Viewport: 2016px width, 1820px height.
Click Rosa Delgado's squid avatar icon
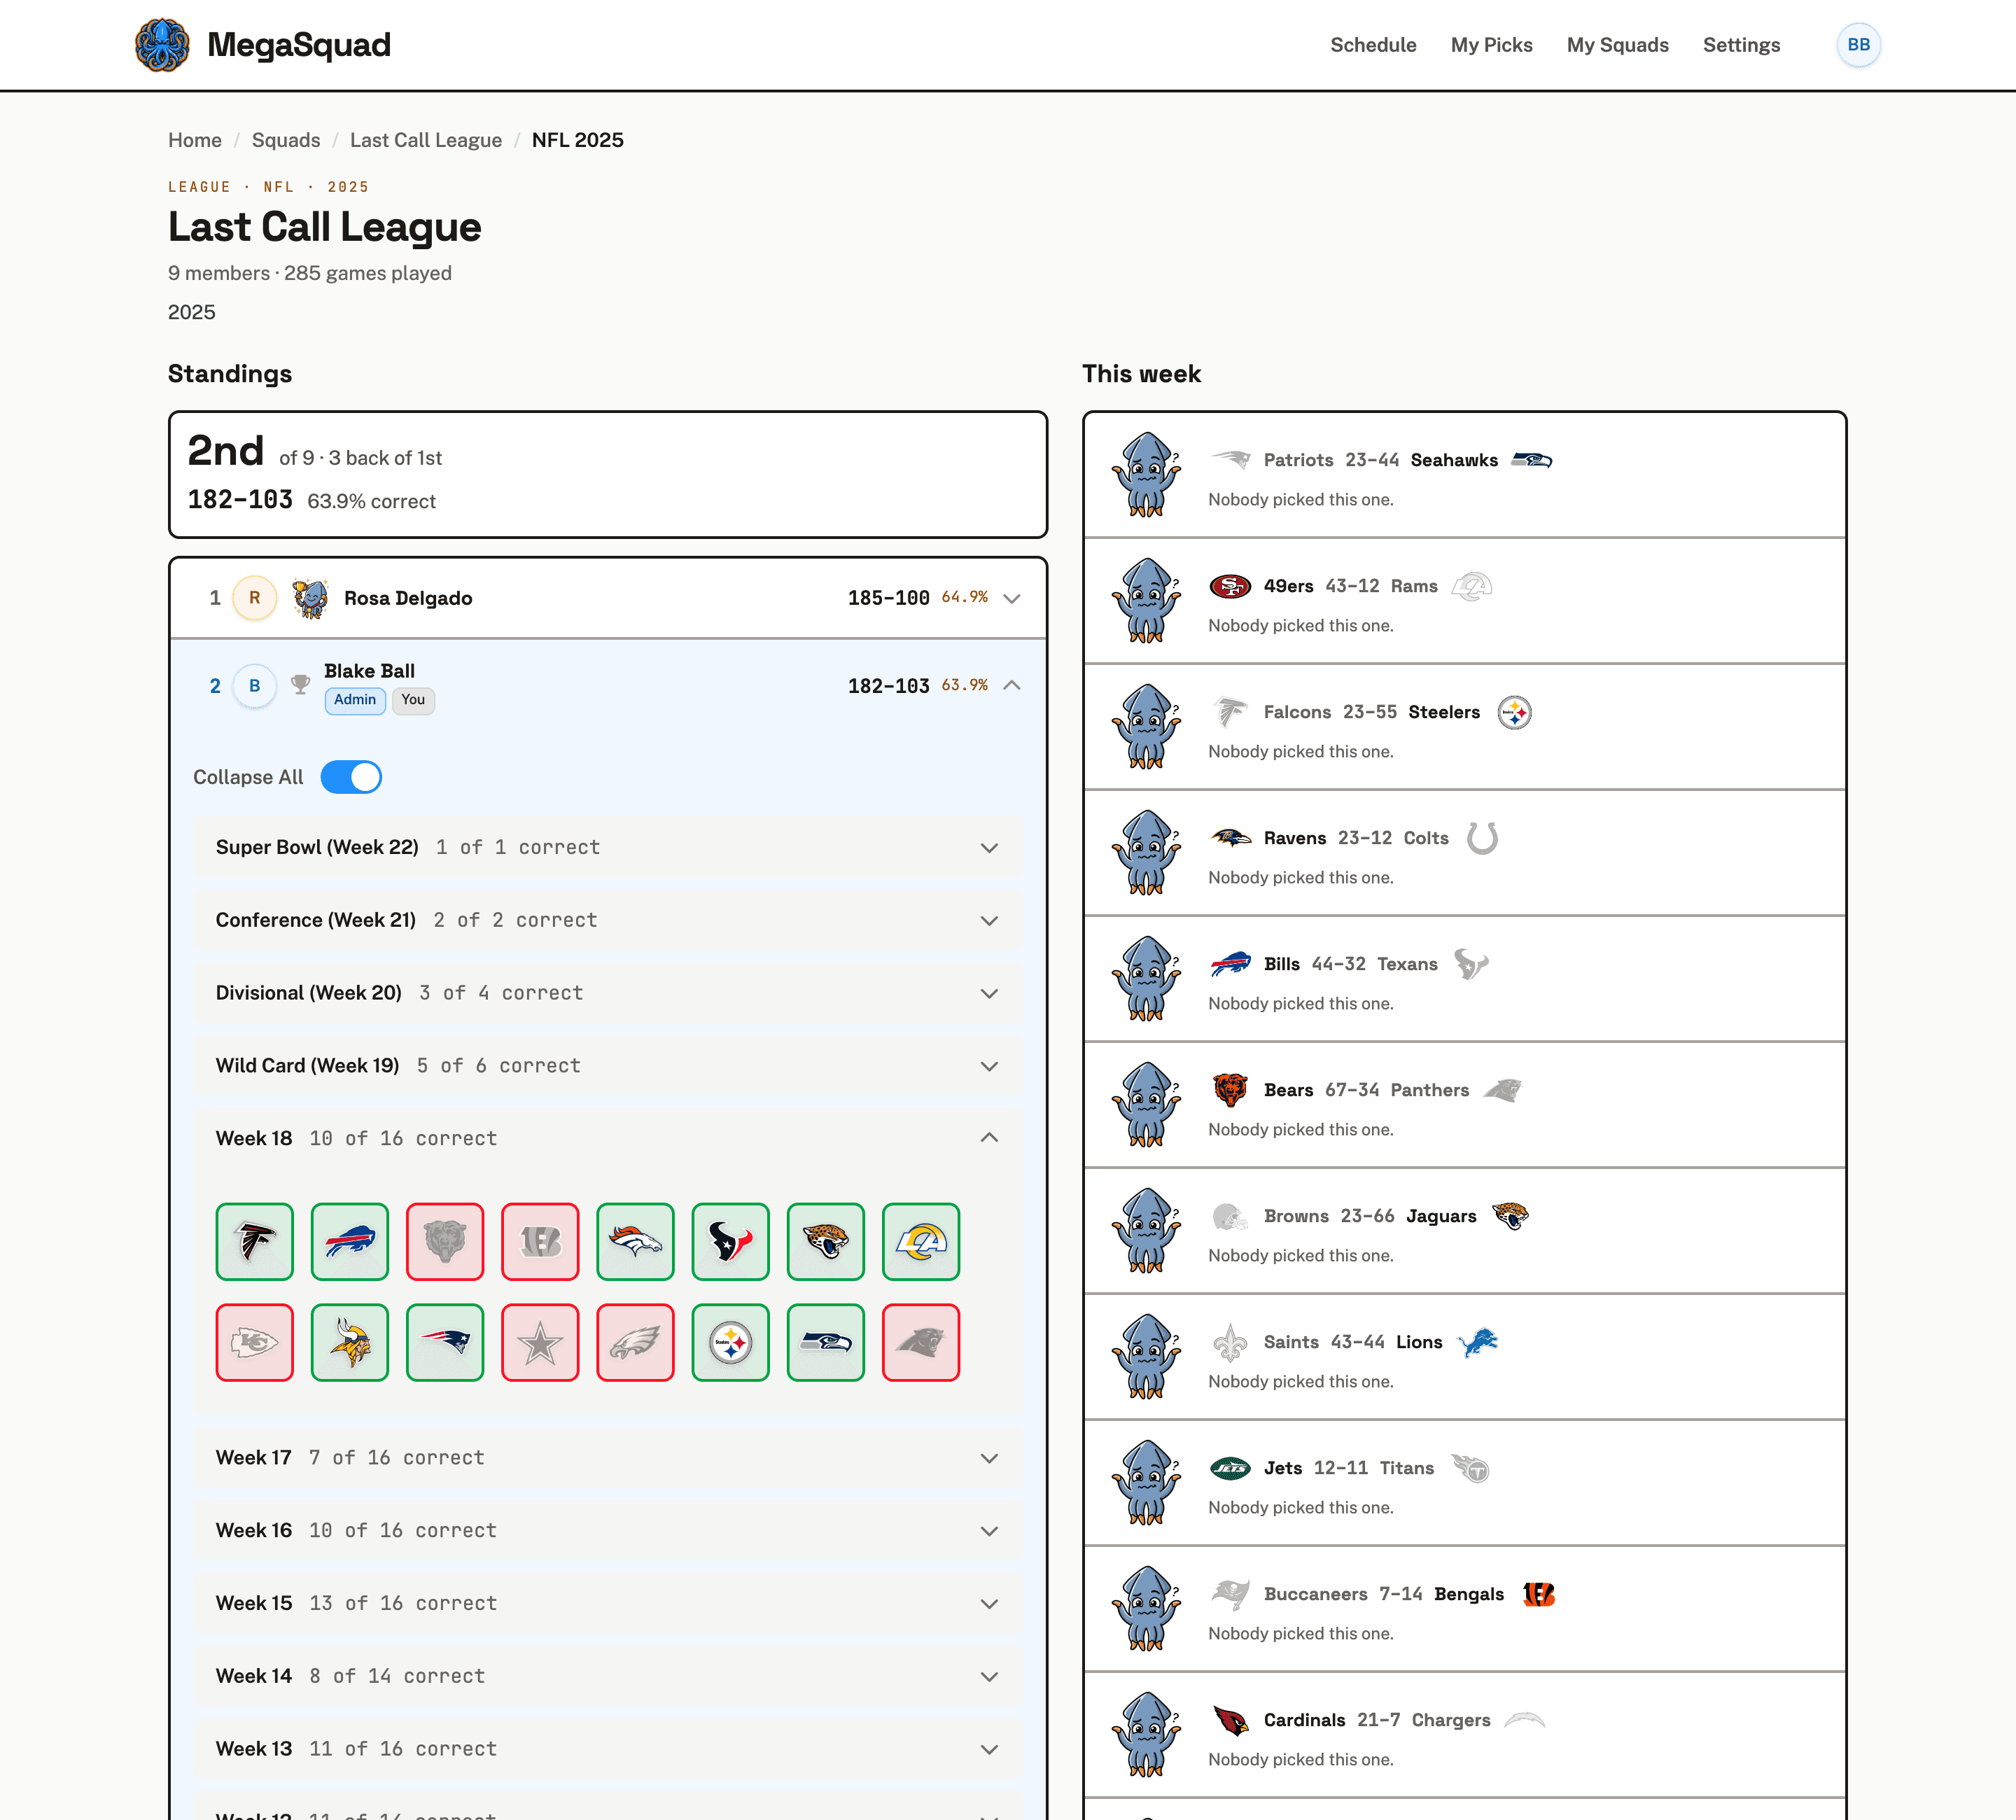click(x=310, y=598)
